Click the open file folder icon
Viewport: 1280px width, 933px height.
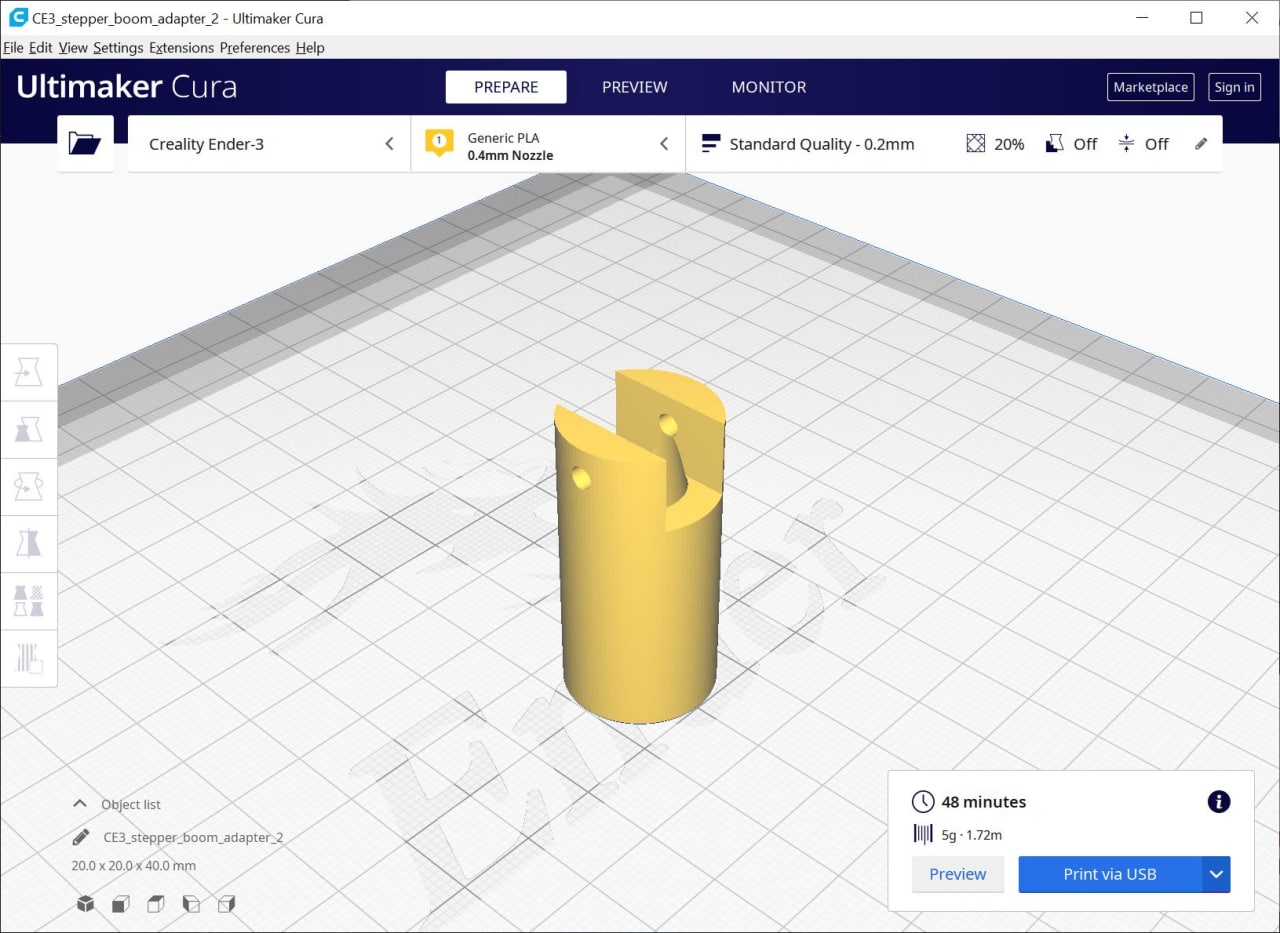pyautogui.click(x=85, y=144)
